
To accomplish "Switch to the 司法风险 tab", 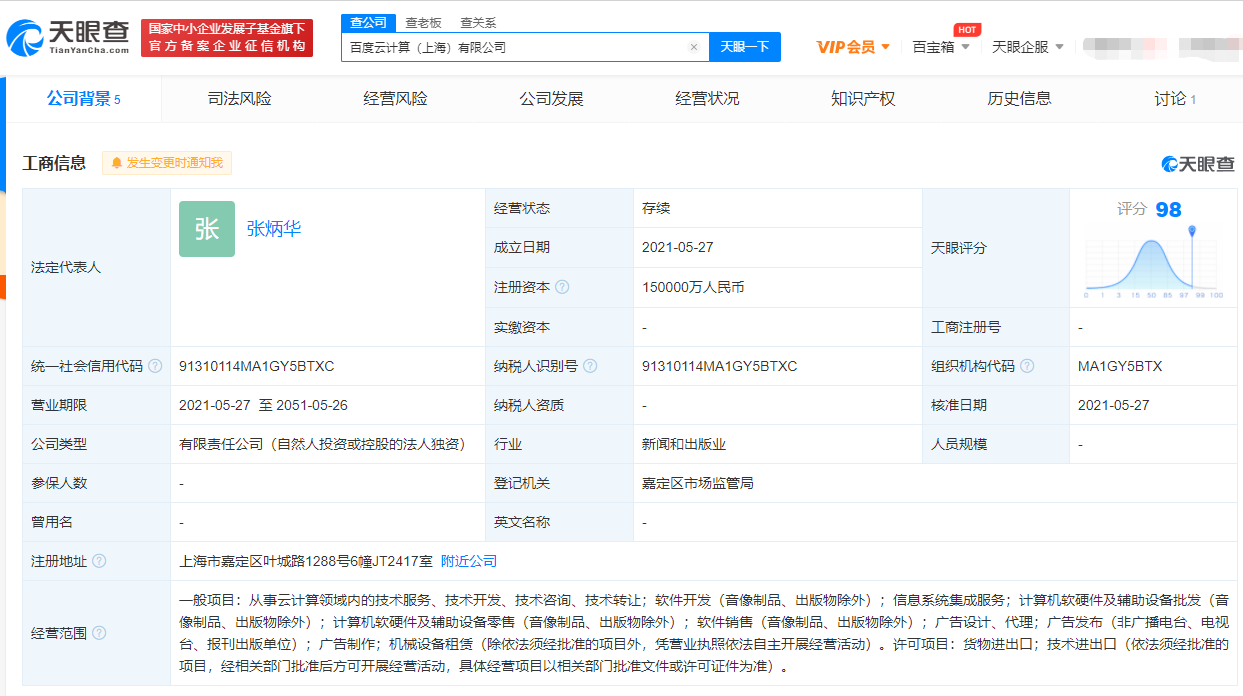I will (x=239, y=99).
